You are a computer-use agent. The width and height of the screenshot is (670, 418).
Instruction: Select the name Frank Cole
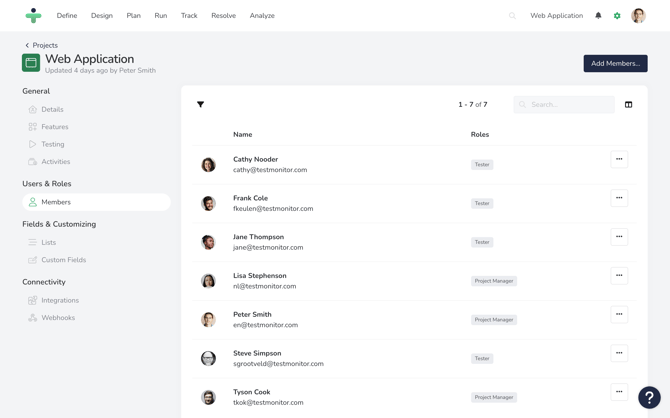coord(250,198)
